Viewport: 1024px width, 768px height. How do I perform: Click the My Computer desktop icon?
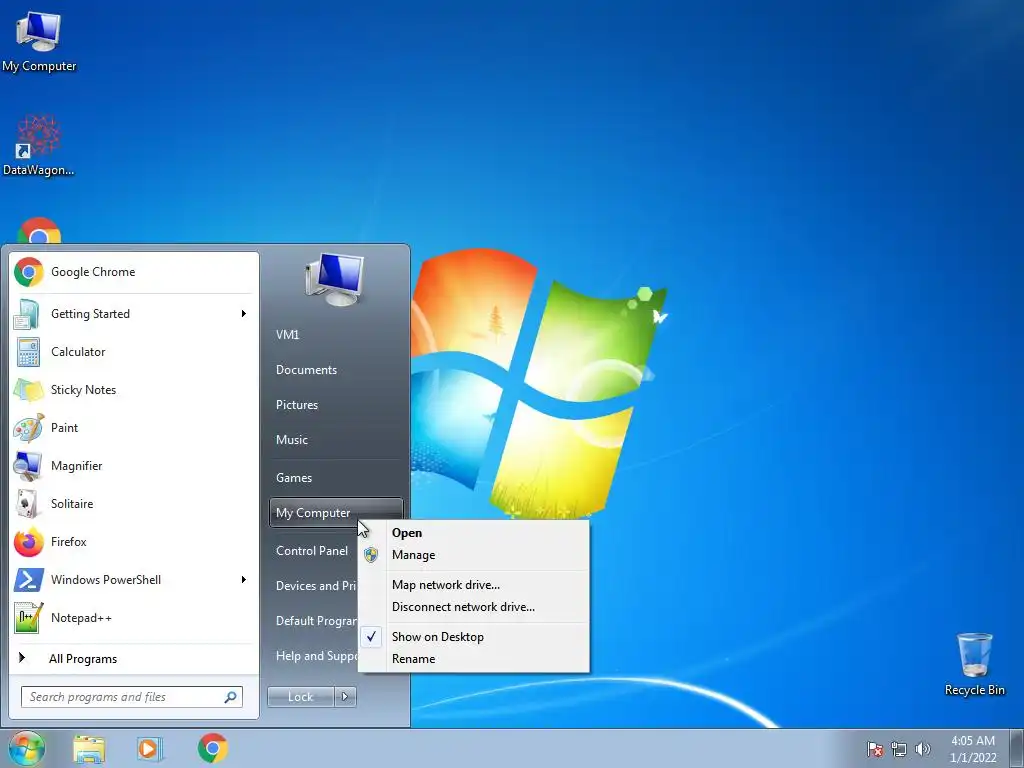click(x=39, y=42)
